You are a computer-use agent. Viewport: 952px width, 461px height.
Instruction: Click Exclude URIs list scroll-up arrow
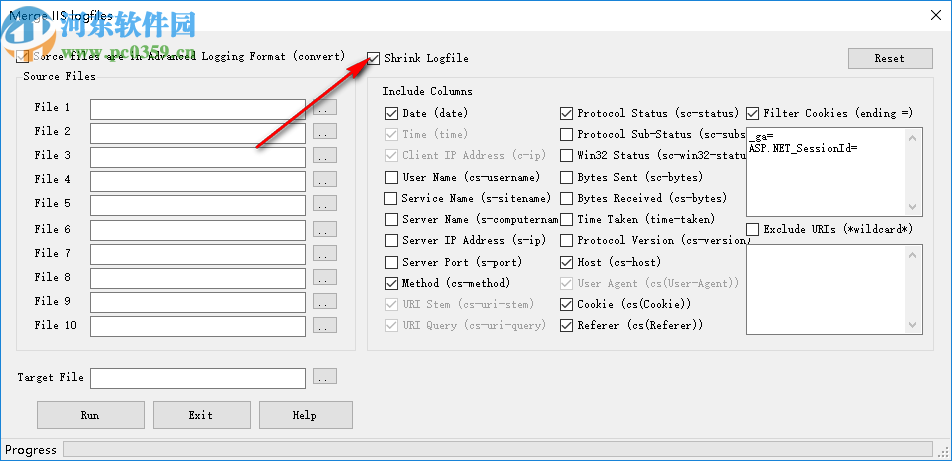click(913, 254)
